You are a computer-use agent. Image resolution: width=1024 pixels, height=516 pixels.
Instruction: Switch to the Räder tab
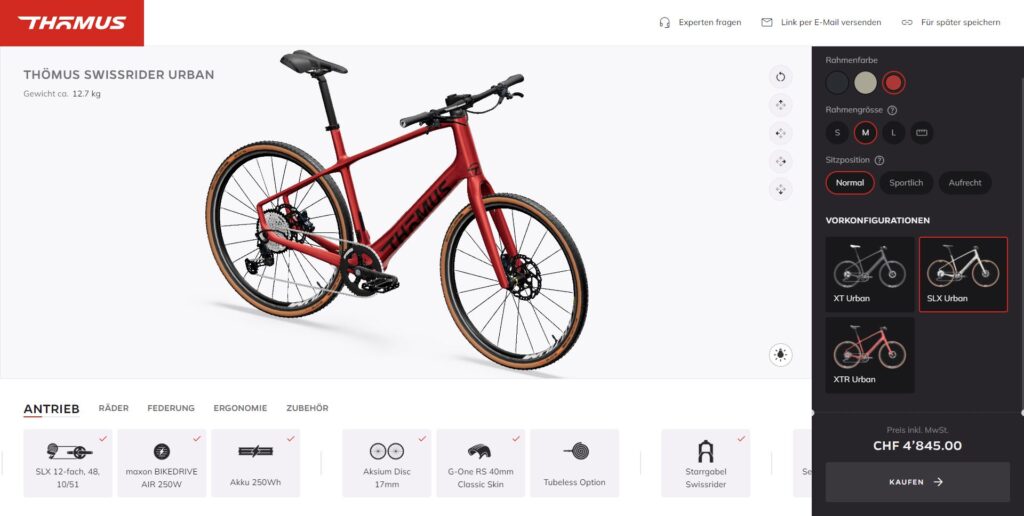[x=114, y=408]
